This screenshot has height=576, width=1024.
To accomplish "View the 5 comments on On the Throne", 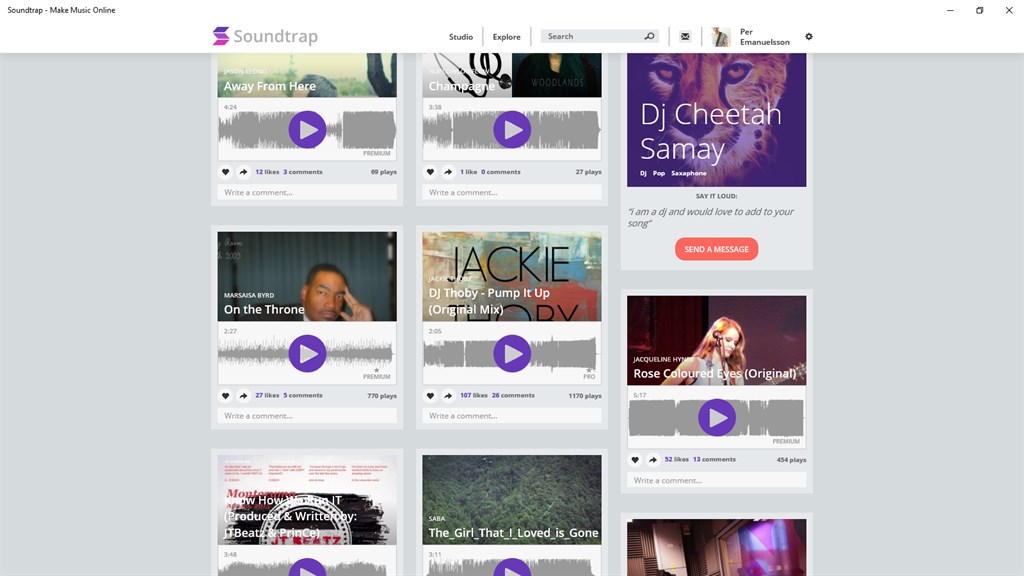I will click(303, 395).
